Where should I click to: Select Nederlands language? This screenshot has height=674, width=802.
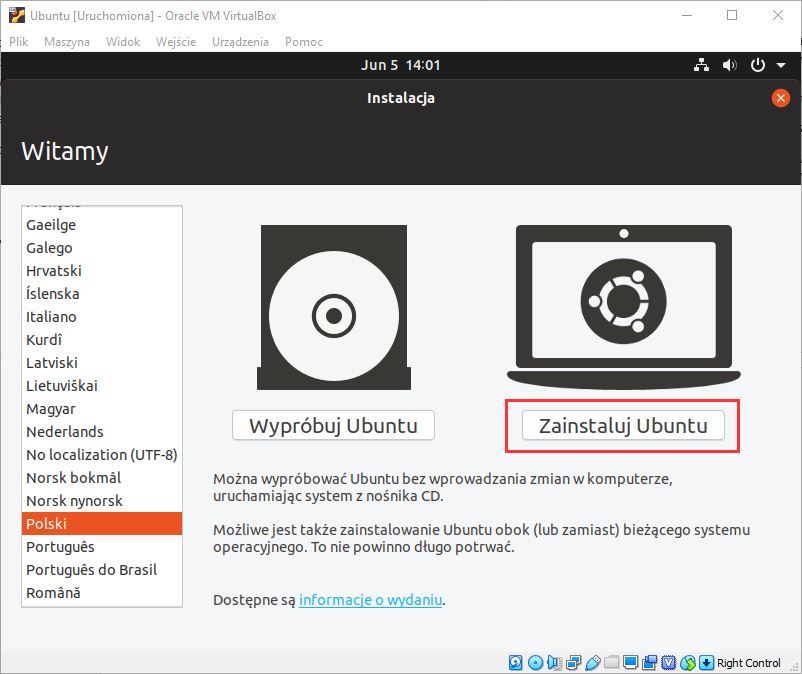pos(102,432)
